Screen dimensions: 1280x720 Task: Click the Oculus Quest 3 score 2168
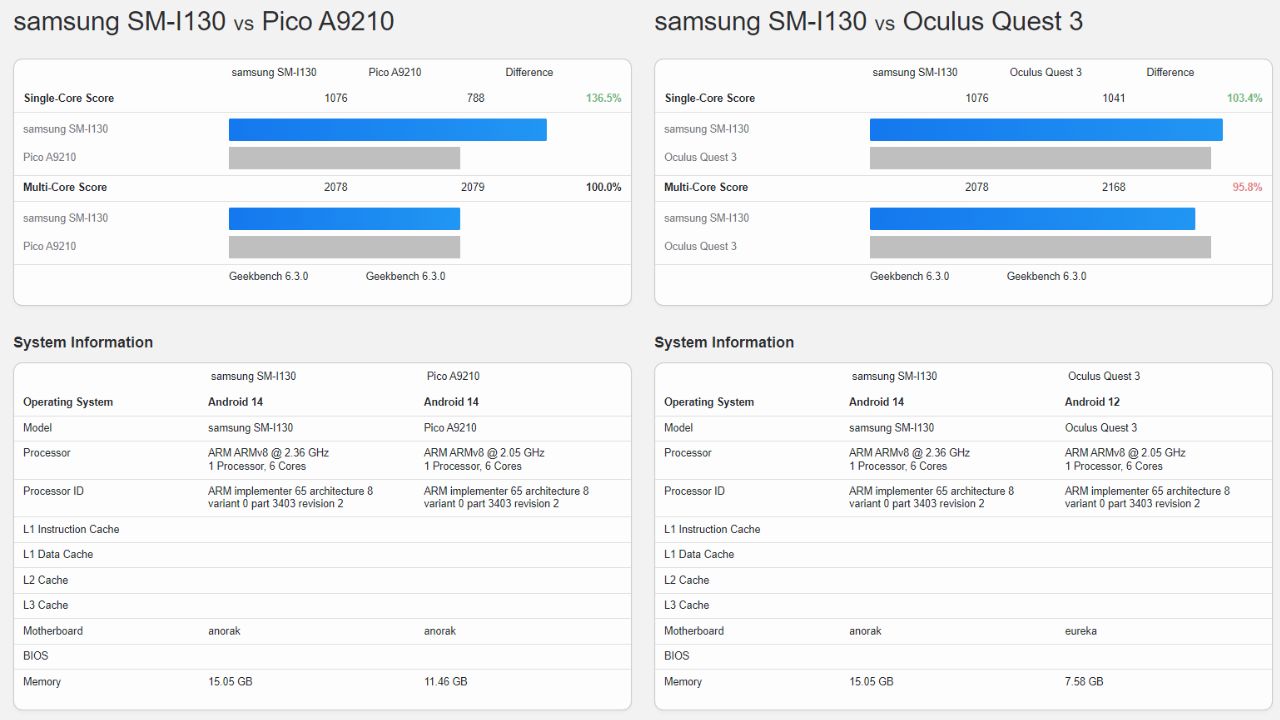1113,187
